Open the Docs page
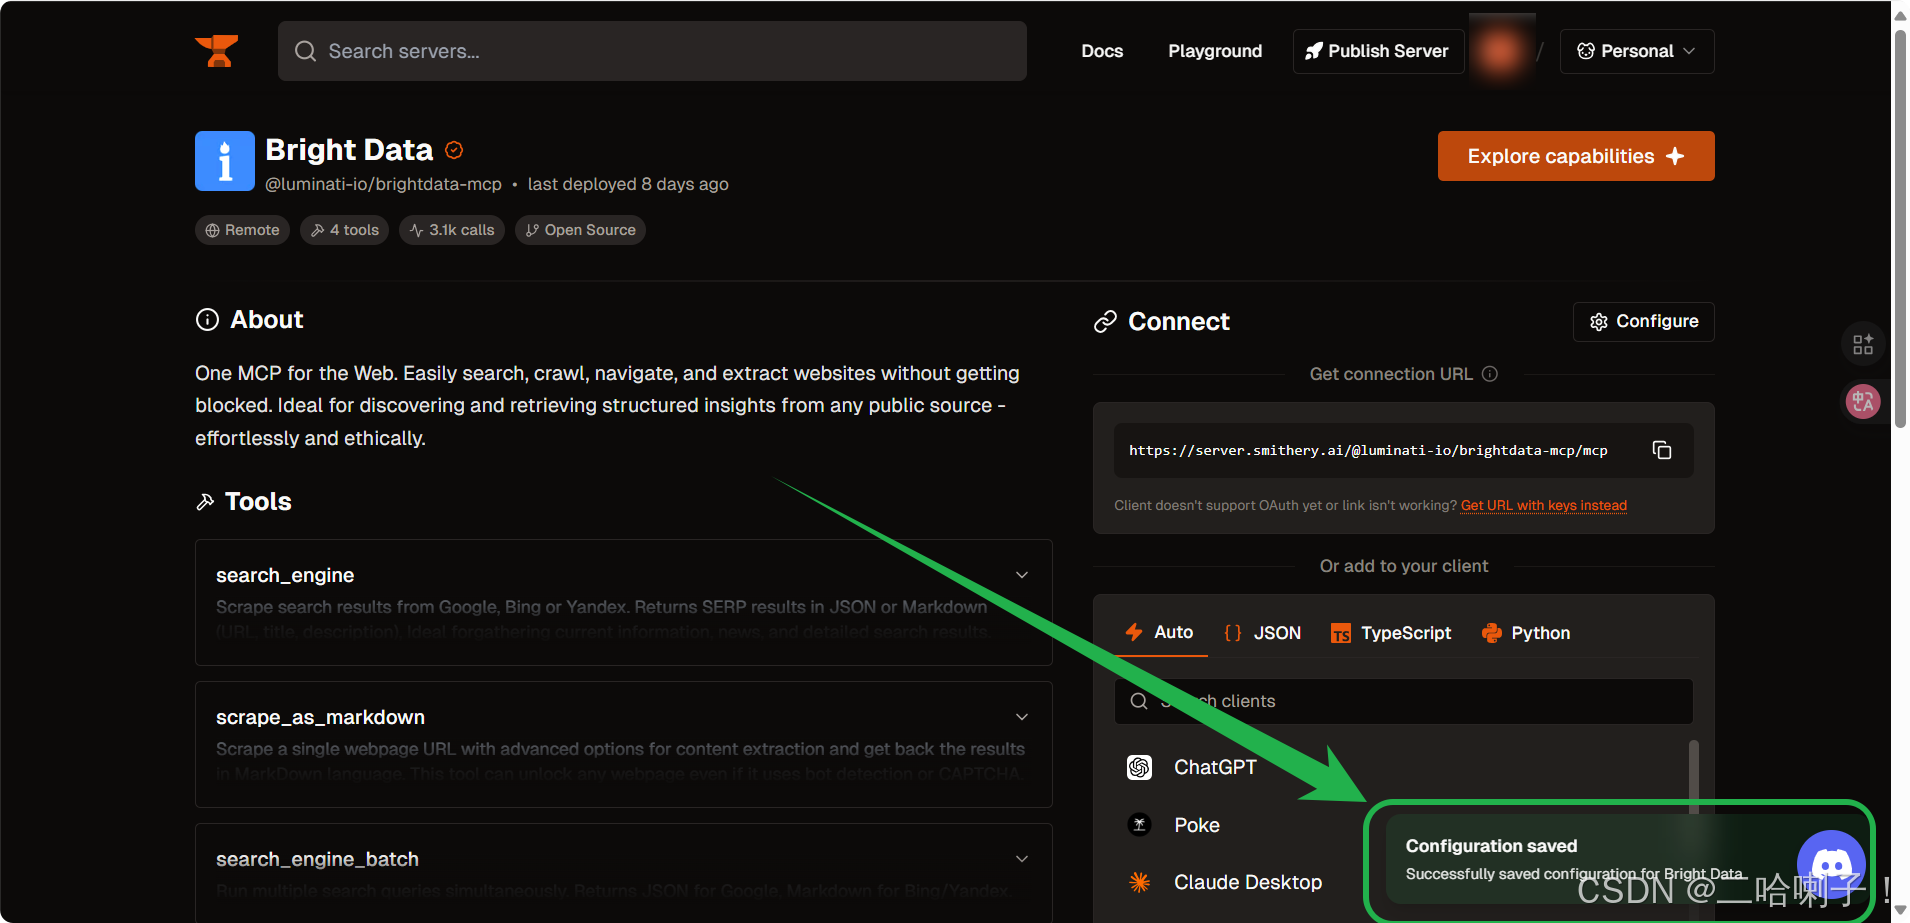 (x=1102, y=51)
